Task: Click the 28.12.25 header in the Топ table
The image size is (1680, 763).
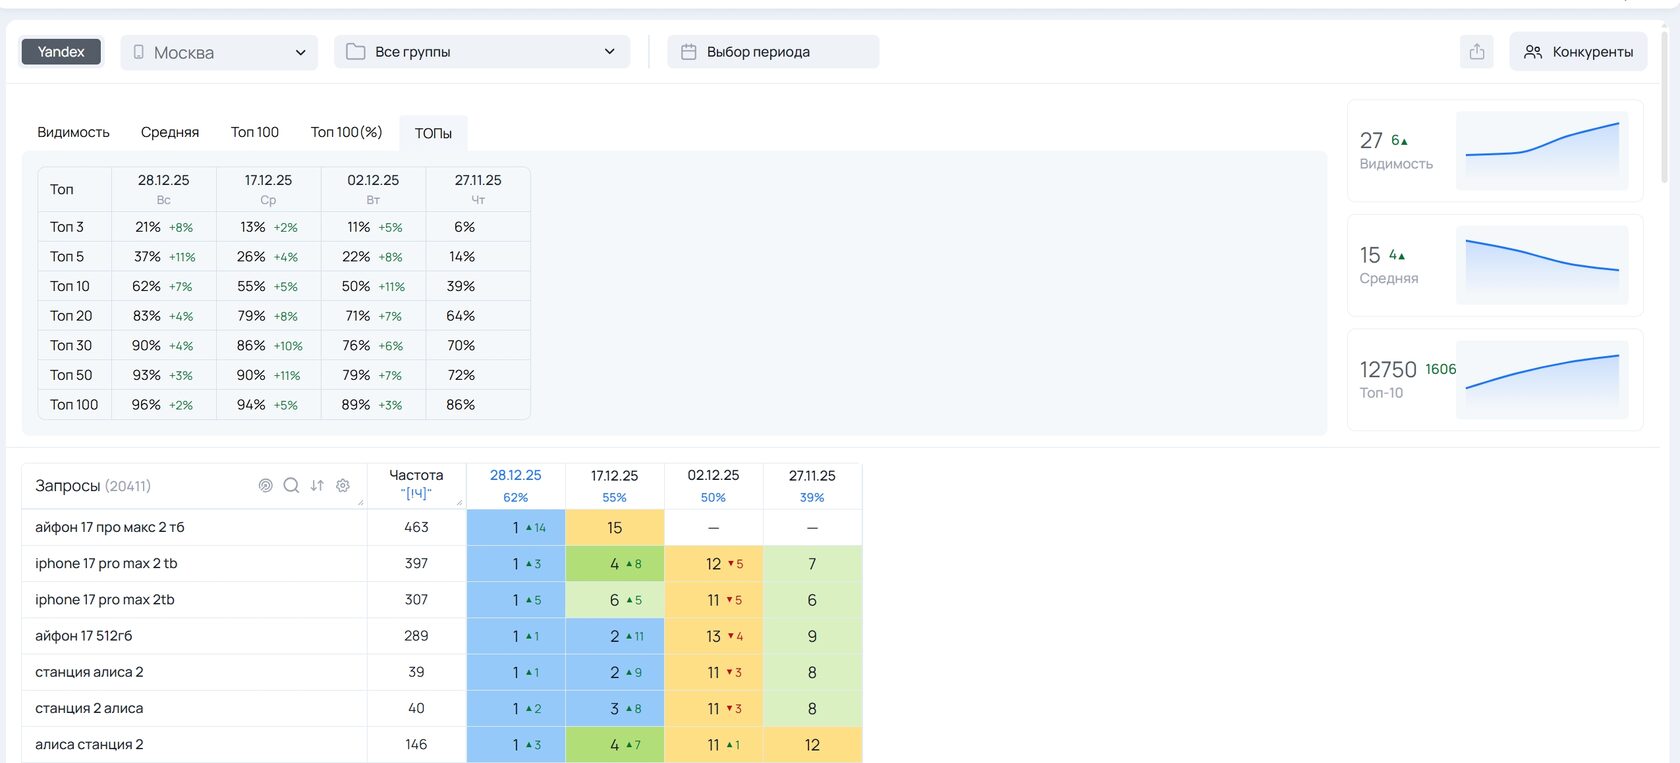Action: 163,188
